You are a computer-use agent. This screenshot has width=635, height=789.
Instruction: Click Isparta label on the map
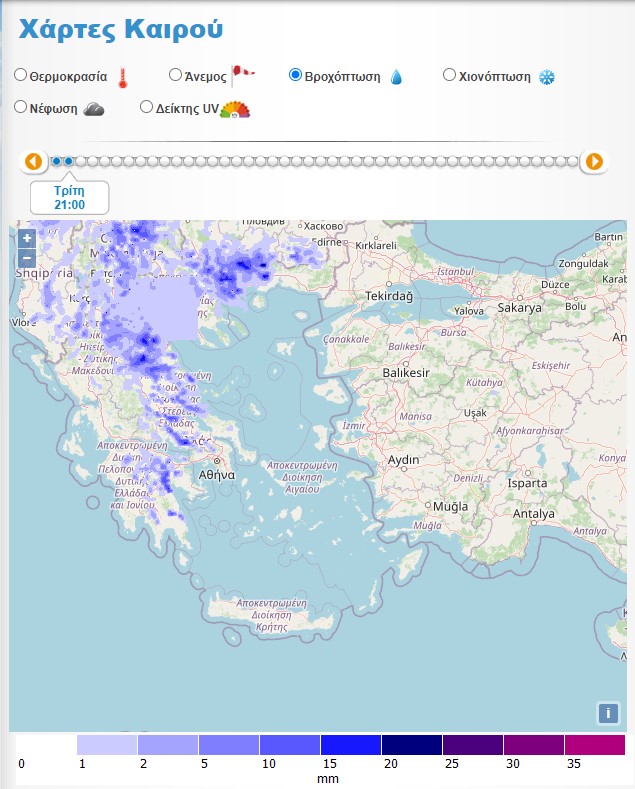(x=527, y=483)
